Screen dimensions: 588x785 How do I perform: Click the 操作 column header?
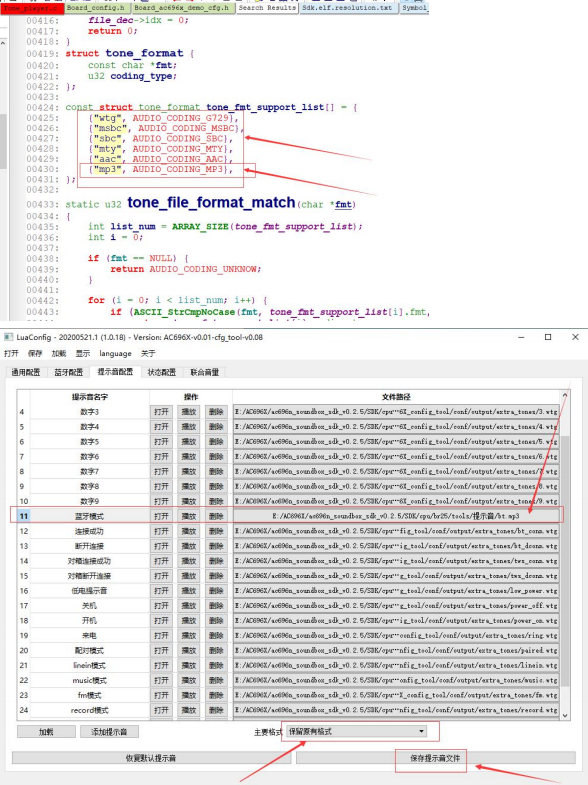191,397
